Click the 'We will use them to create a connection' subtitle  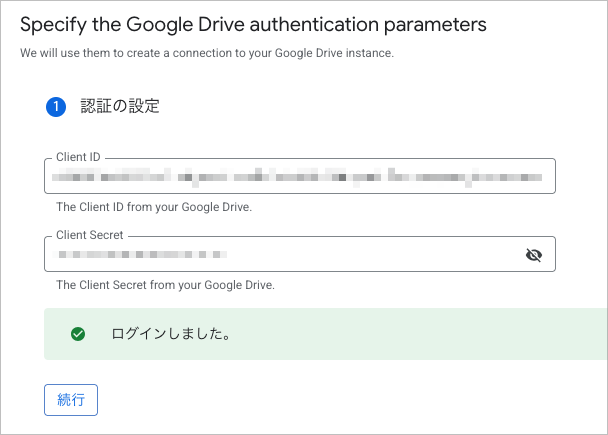tap(207, 53)
